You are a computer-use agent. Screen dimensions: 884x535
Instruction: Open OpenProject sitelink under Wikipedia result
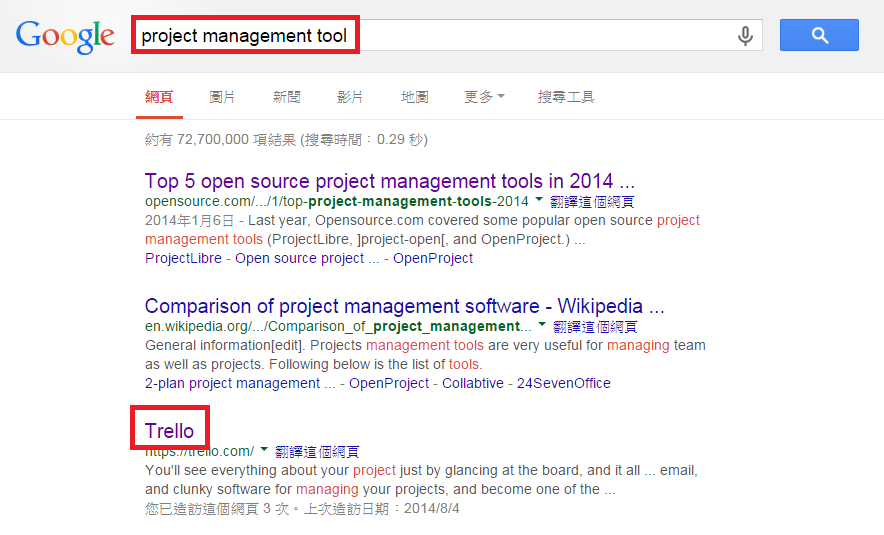tap(389, 383)
